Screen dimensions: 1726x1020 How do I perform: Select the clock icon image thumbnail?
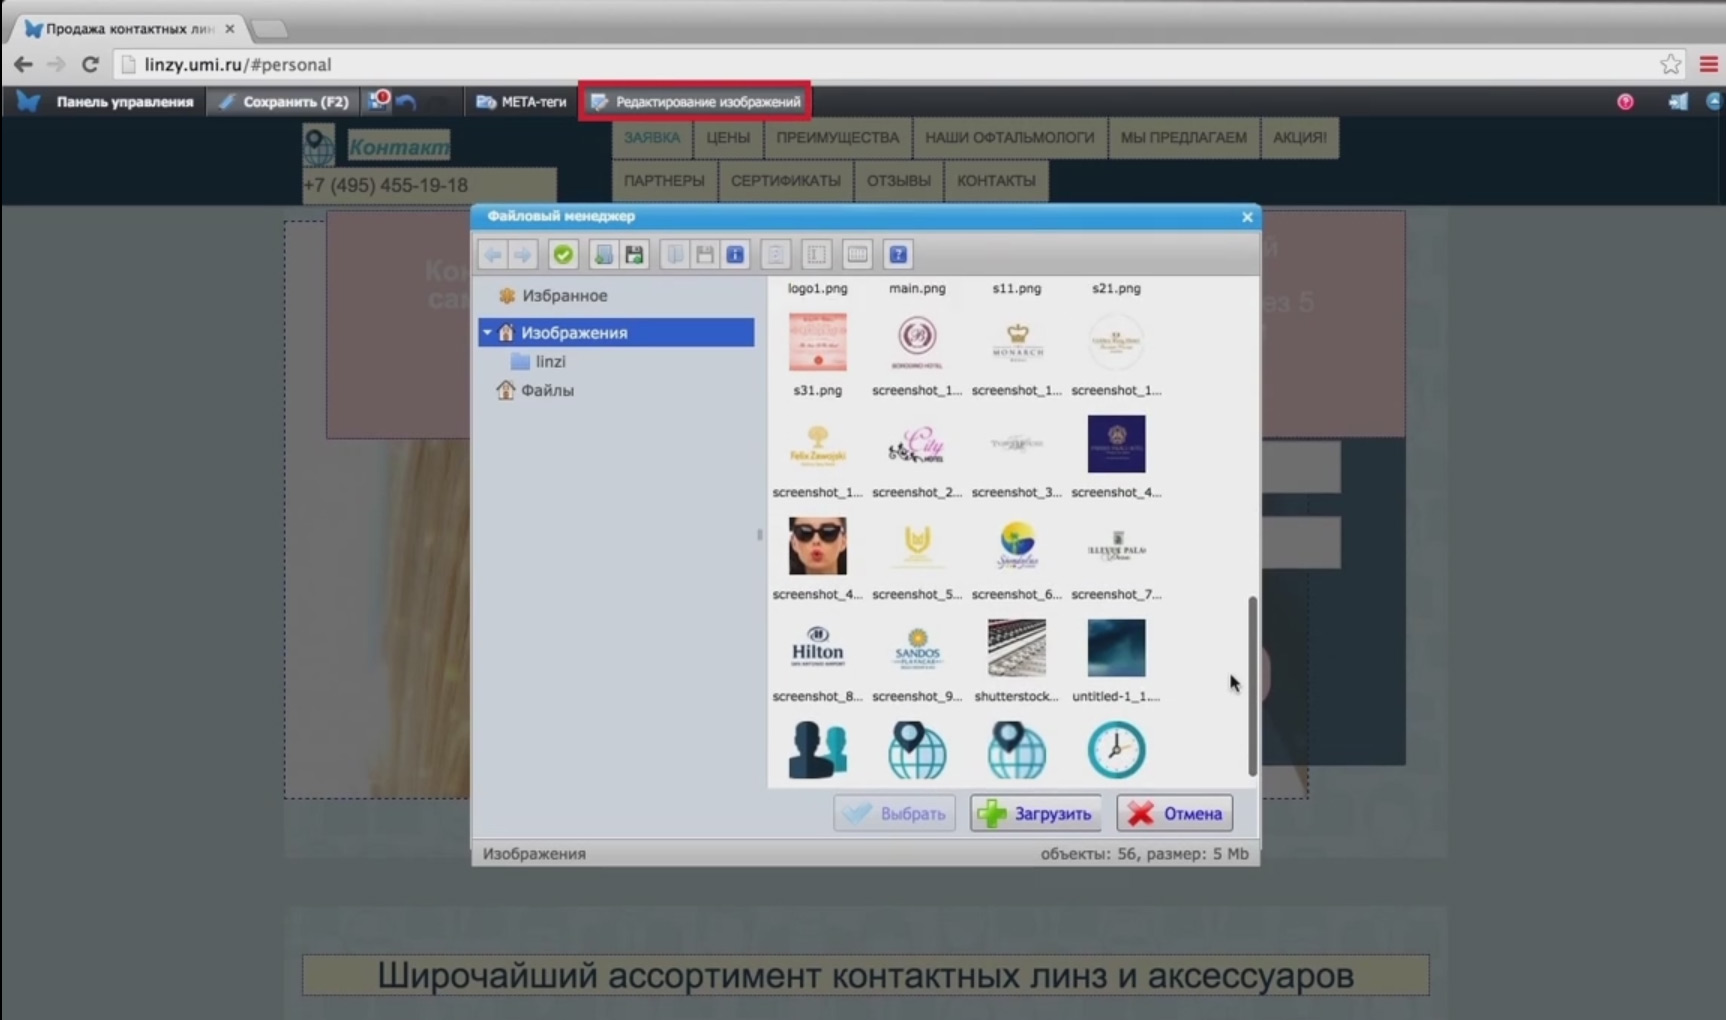pyautogui.click(x=1116, y=750)
